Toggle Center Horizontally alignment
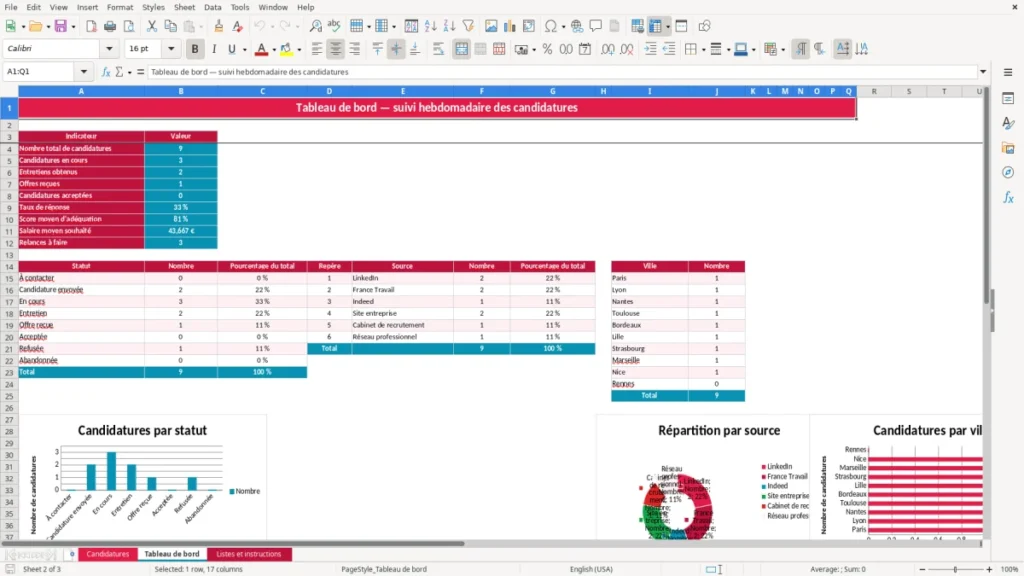Image resolution: width=1024 pixels, height=576 pixels. [x=336, y=49]
